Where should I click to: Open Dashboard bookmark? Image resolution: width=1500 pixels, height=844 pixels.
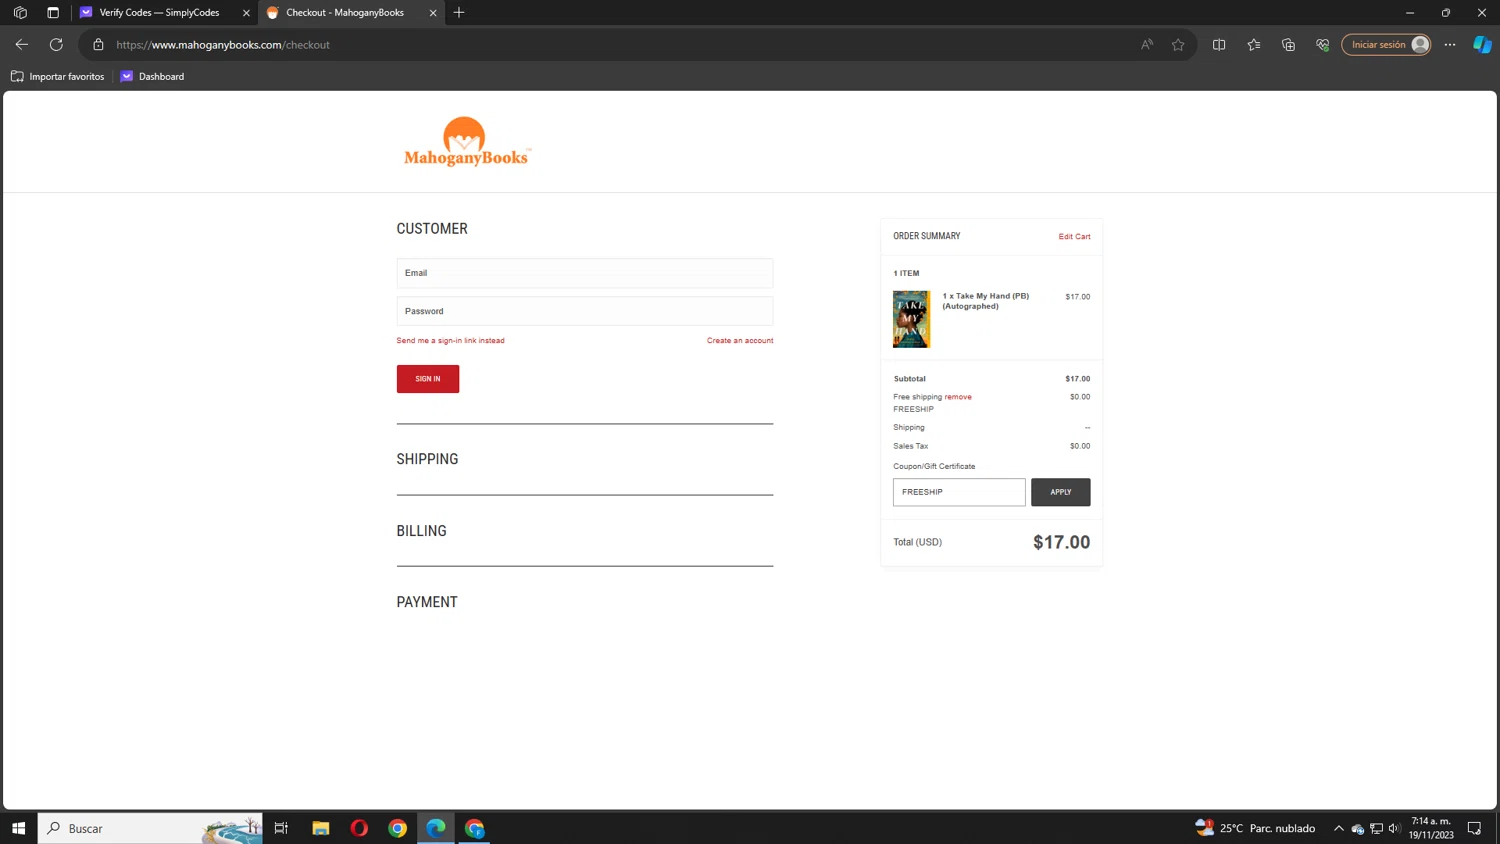click(x=152, y=76)
